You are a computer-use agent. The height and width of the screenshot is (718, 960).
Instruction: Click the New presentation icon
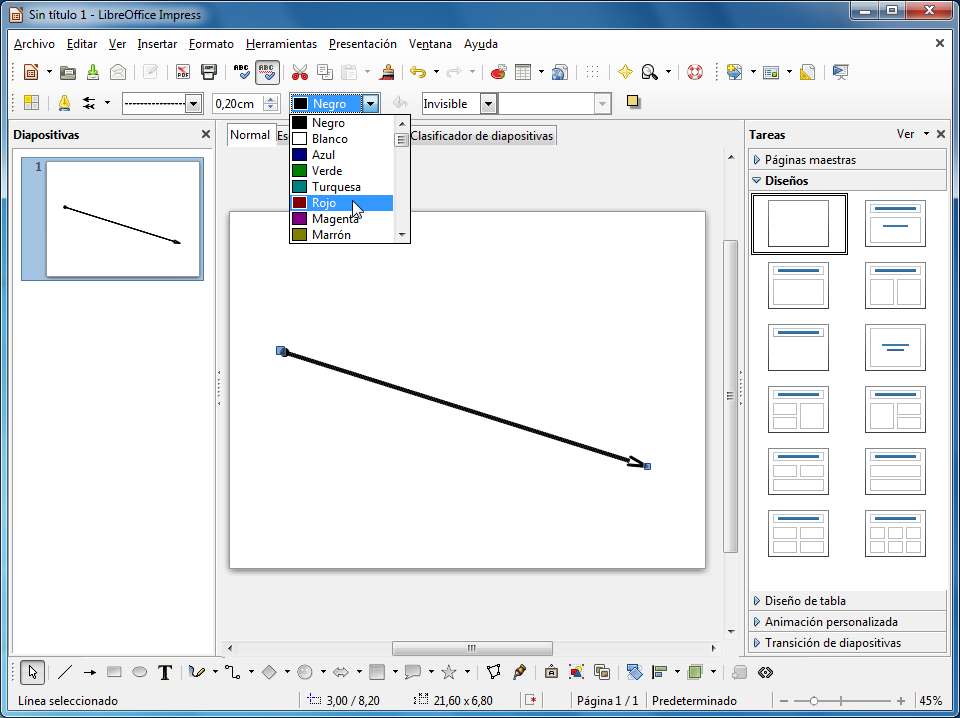click(x=31, y=72)
